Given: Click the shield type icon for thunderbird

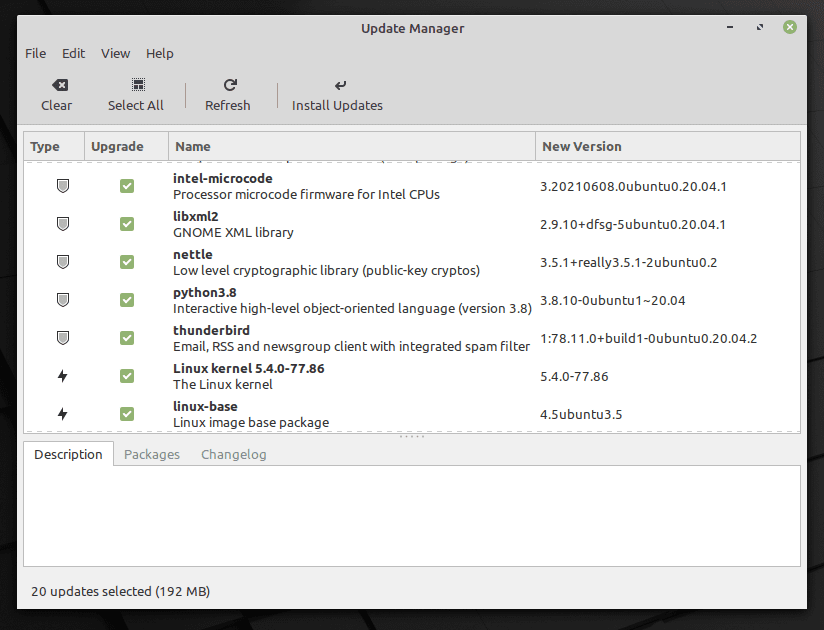Looking at the screenshot, I should (62, 338).
